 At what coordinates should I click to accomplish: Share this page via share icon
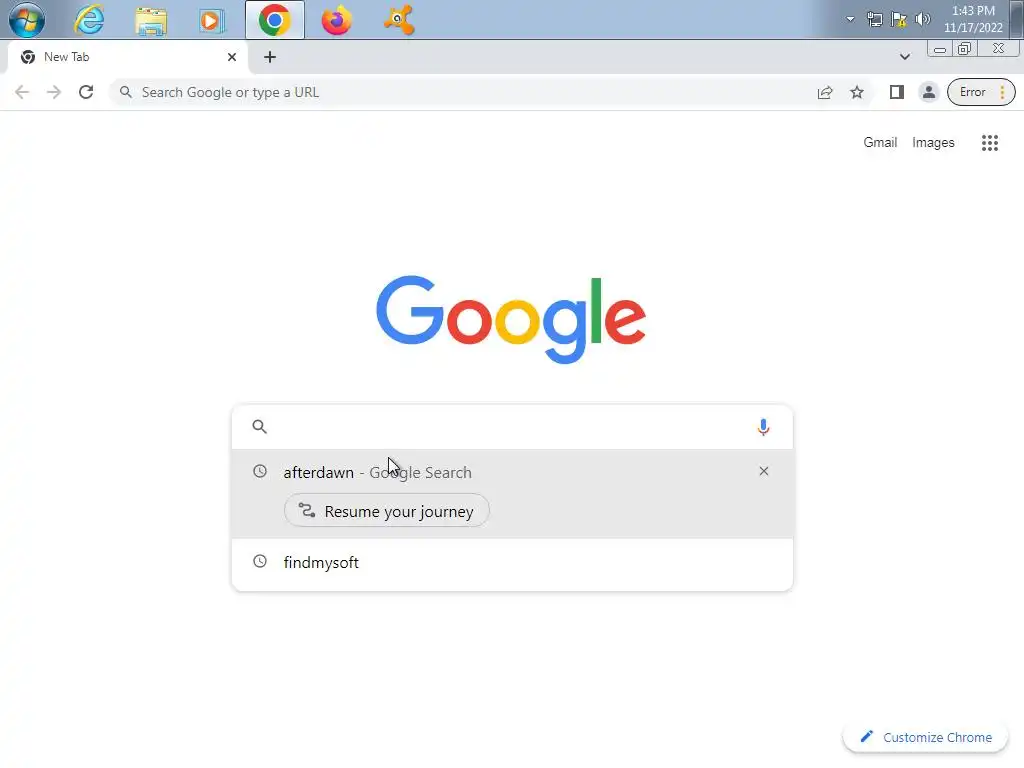pyautogui.click(x=825, y=92)
